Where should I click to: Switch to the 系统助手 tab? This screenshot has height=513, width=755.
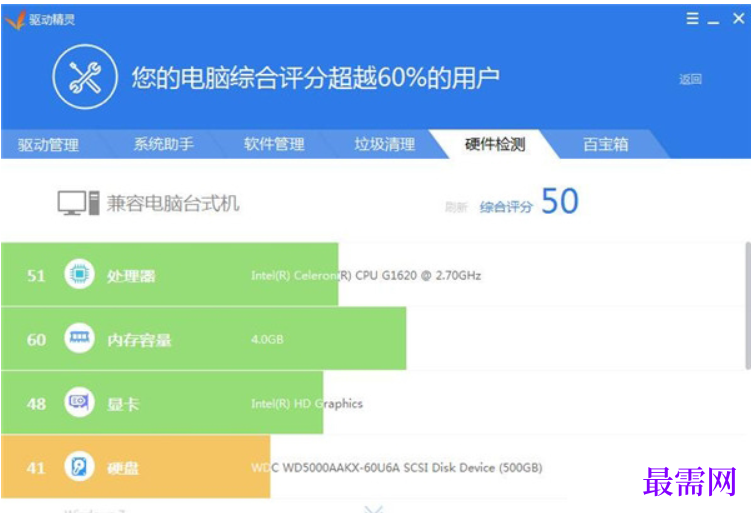[x=164, y=144]
